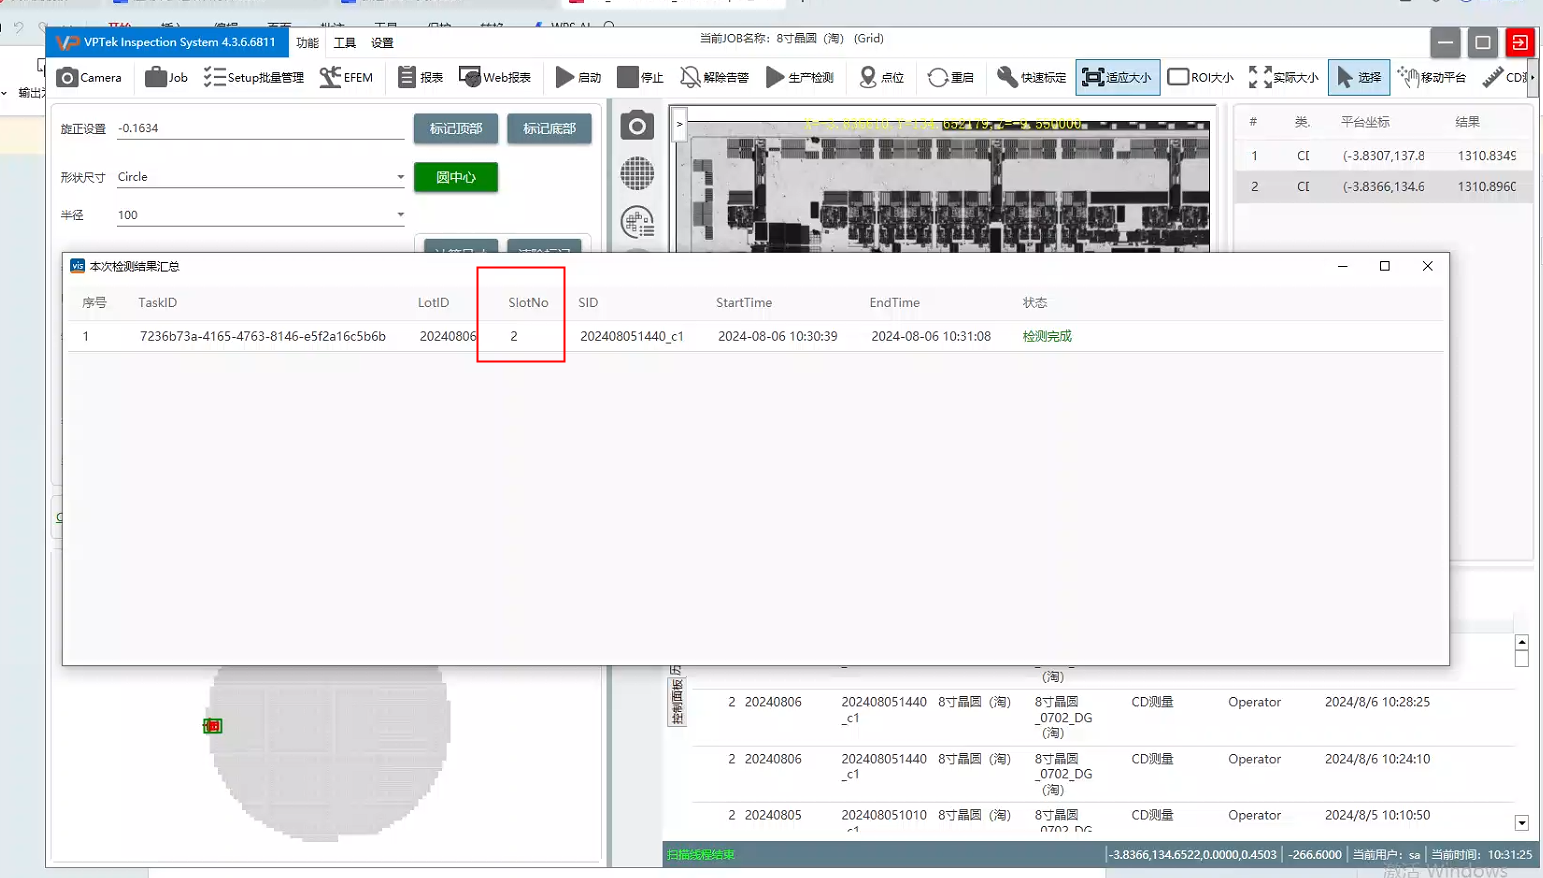
Task: Click the SID cell 202408051440_c1 in summary
Action: tap(632, 336)
